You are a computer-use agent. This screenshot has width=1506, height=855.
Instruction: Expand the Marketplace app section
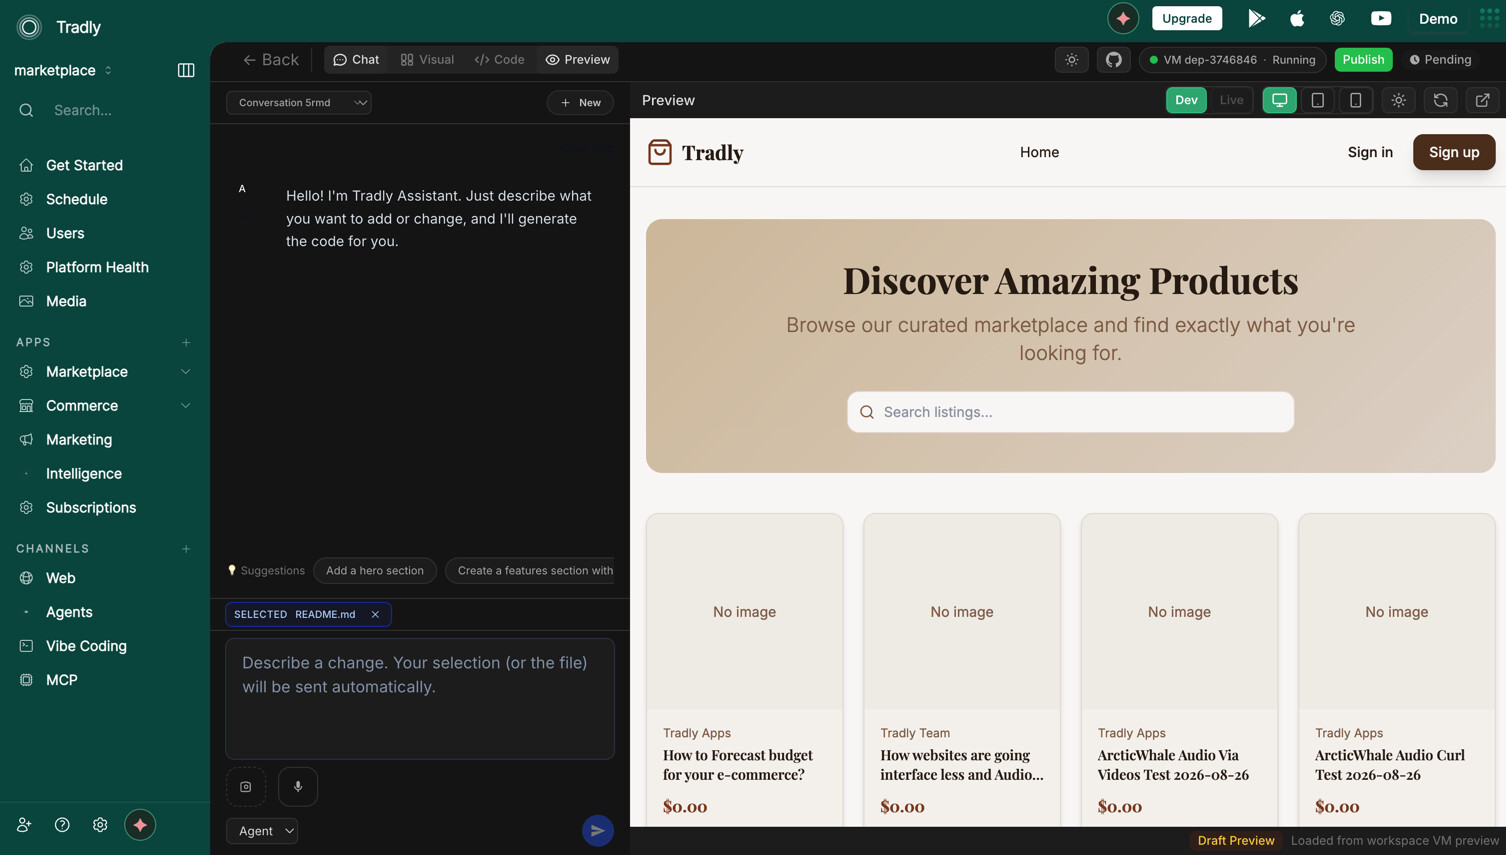tap(185, 372)
